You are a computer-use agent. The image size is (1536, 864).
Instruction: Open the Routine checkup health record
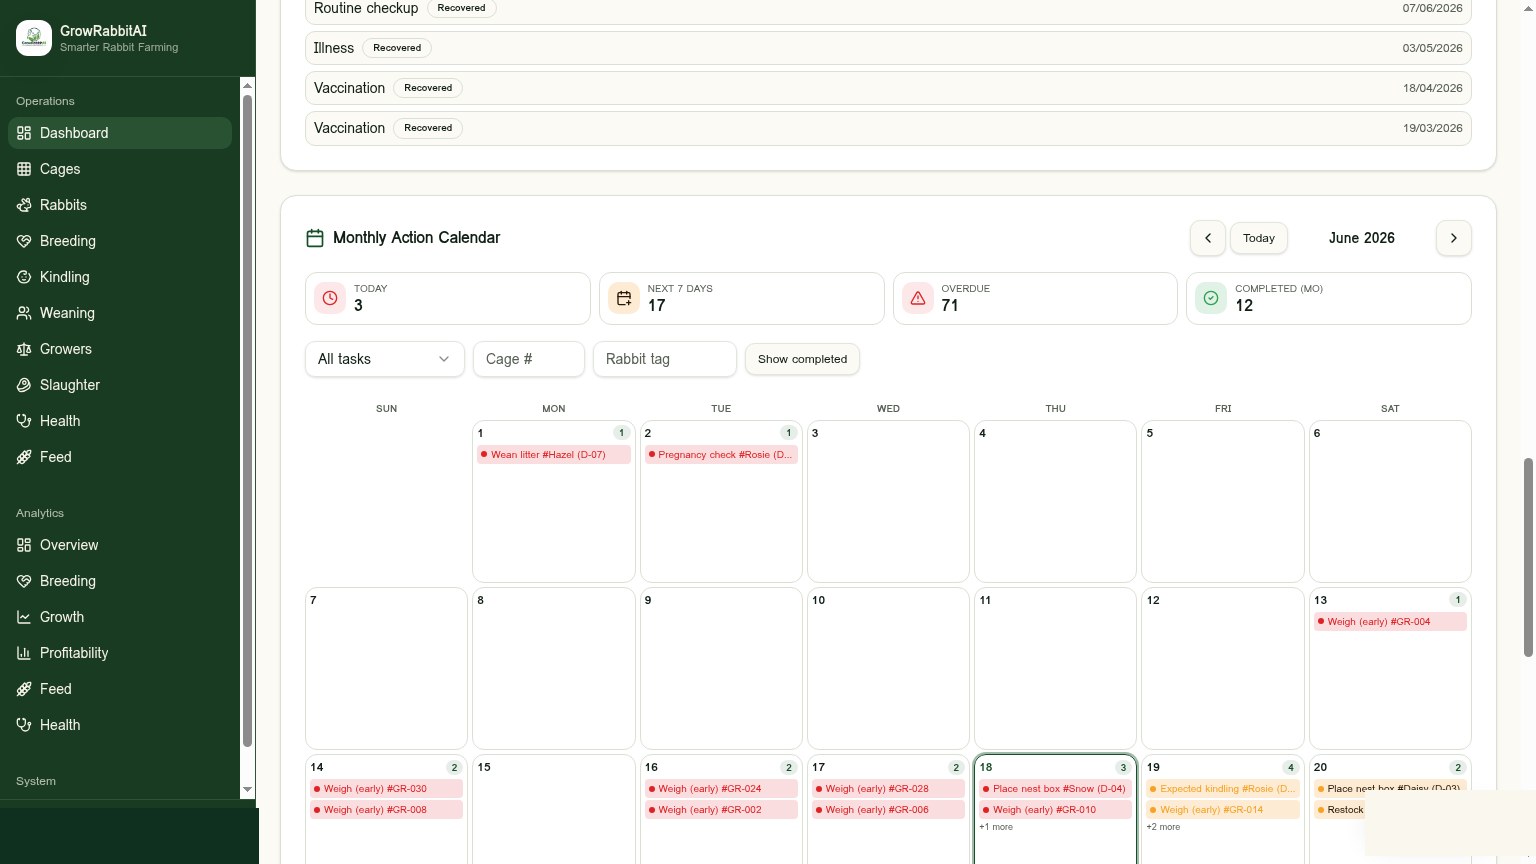click(x=888, y=9)
